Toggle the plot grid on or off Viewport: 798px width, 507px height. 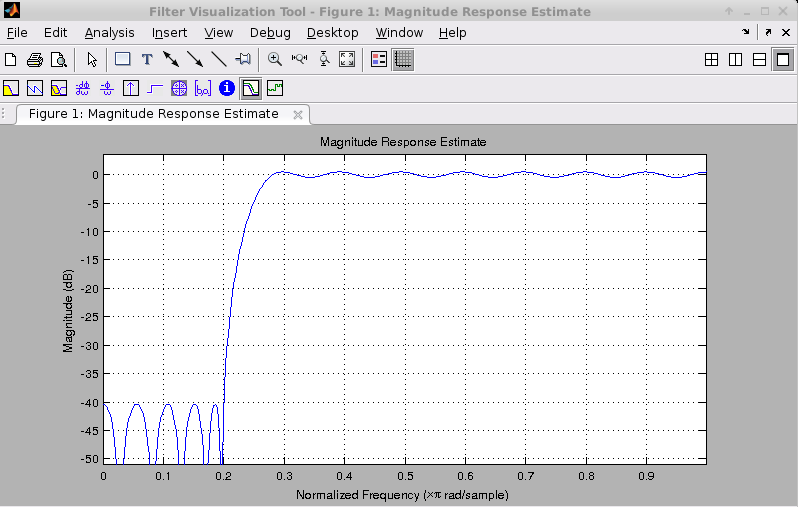click(x=403, y=59)
